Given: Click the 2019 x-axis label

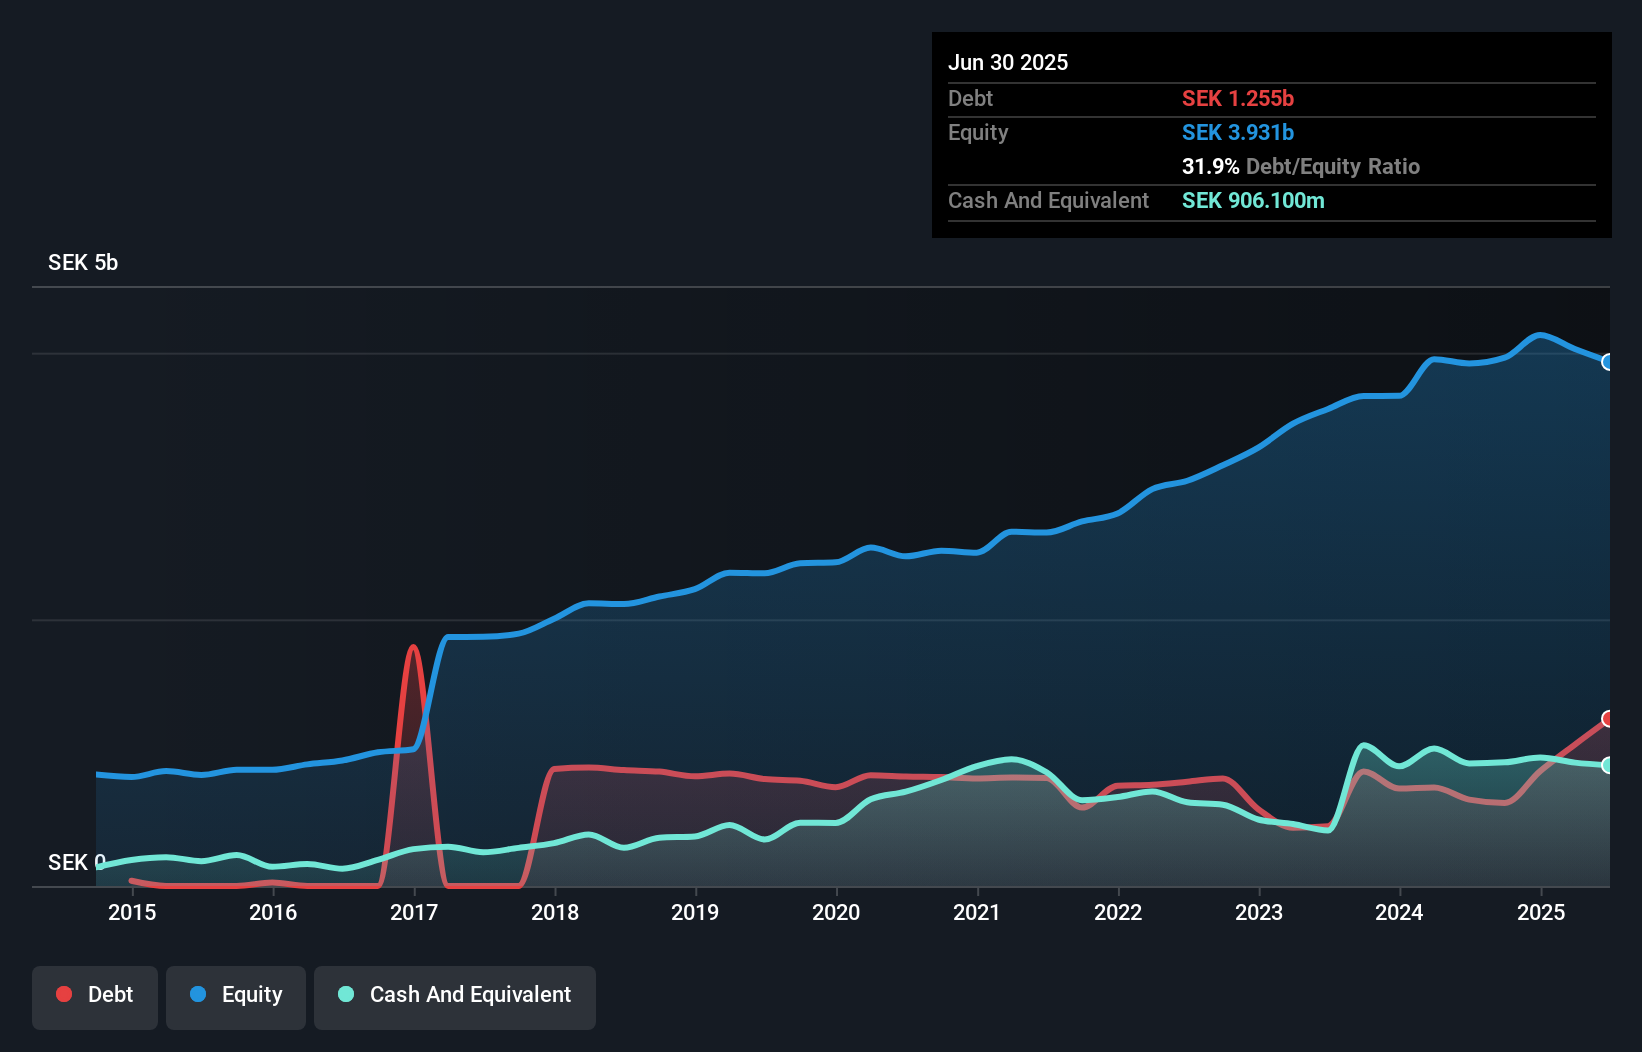Looking at the screenshot, I should coord(695,912).
